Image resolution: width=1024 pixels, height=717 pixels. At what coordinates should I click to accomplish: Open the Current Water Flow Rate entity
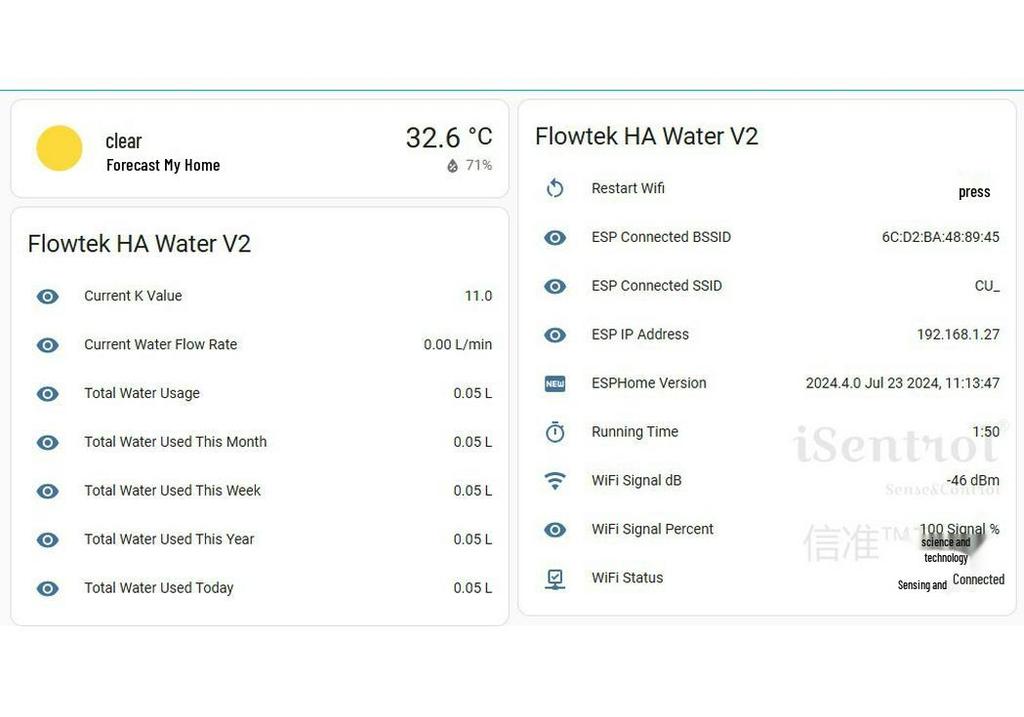tap(260, 345)
